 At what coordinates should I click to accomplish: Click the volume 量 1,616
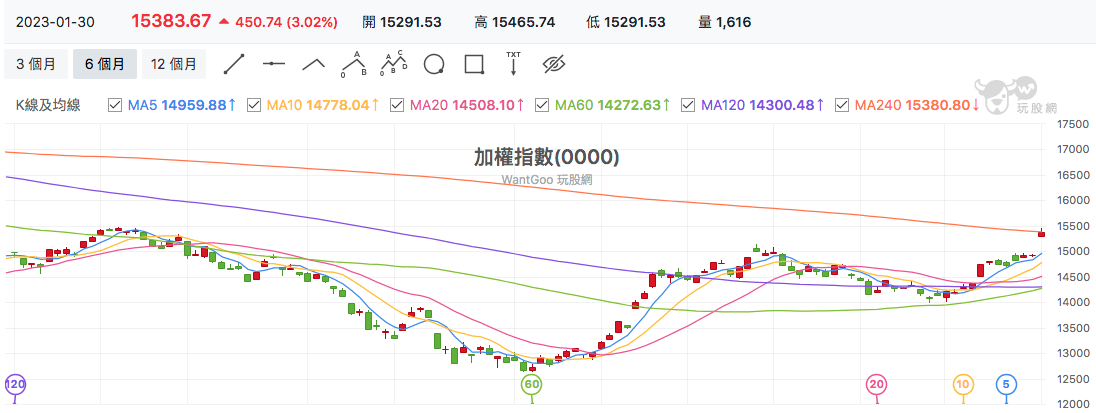pos(725,22)
